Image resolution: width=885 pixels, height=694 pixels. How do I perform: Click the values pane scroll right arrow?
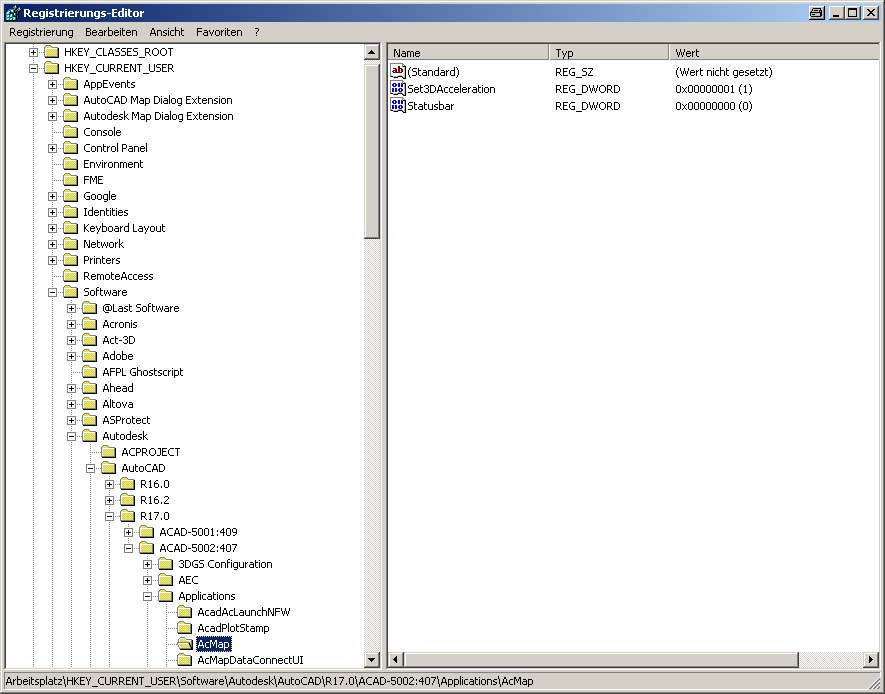coord(871,660)
